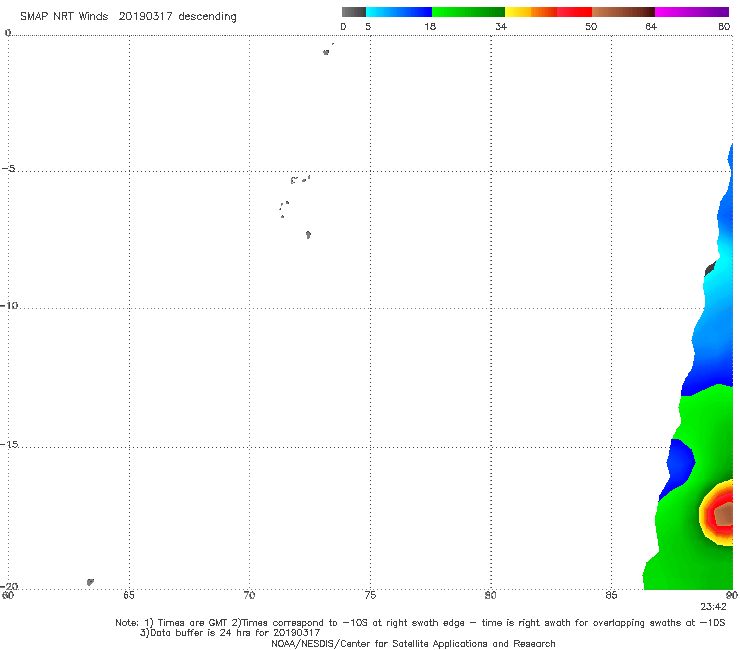Click the brown high-wind storm core

tap(724, 514)
